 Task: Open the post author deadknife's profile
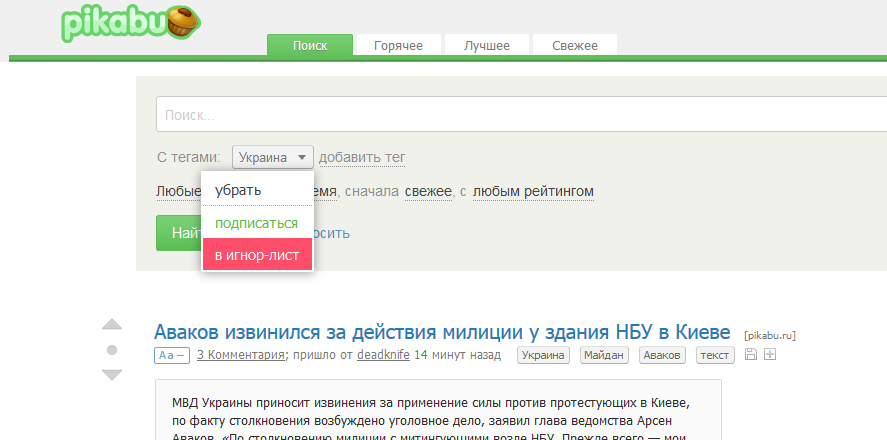[x=383, y=355]
